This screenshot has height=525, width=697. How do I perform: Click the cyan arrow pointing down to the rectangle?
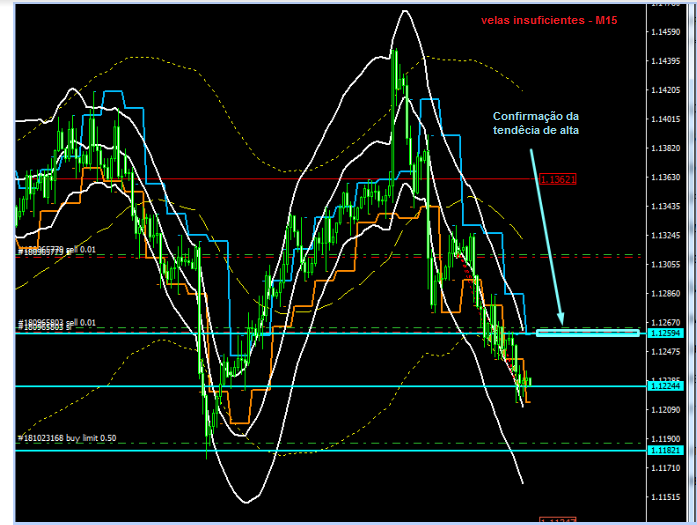(545, 230)
